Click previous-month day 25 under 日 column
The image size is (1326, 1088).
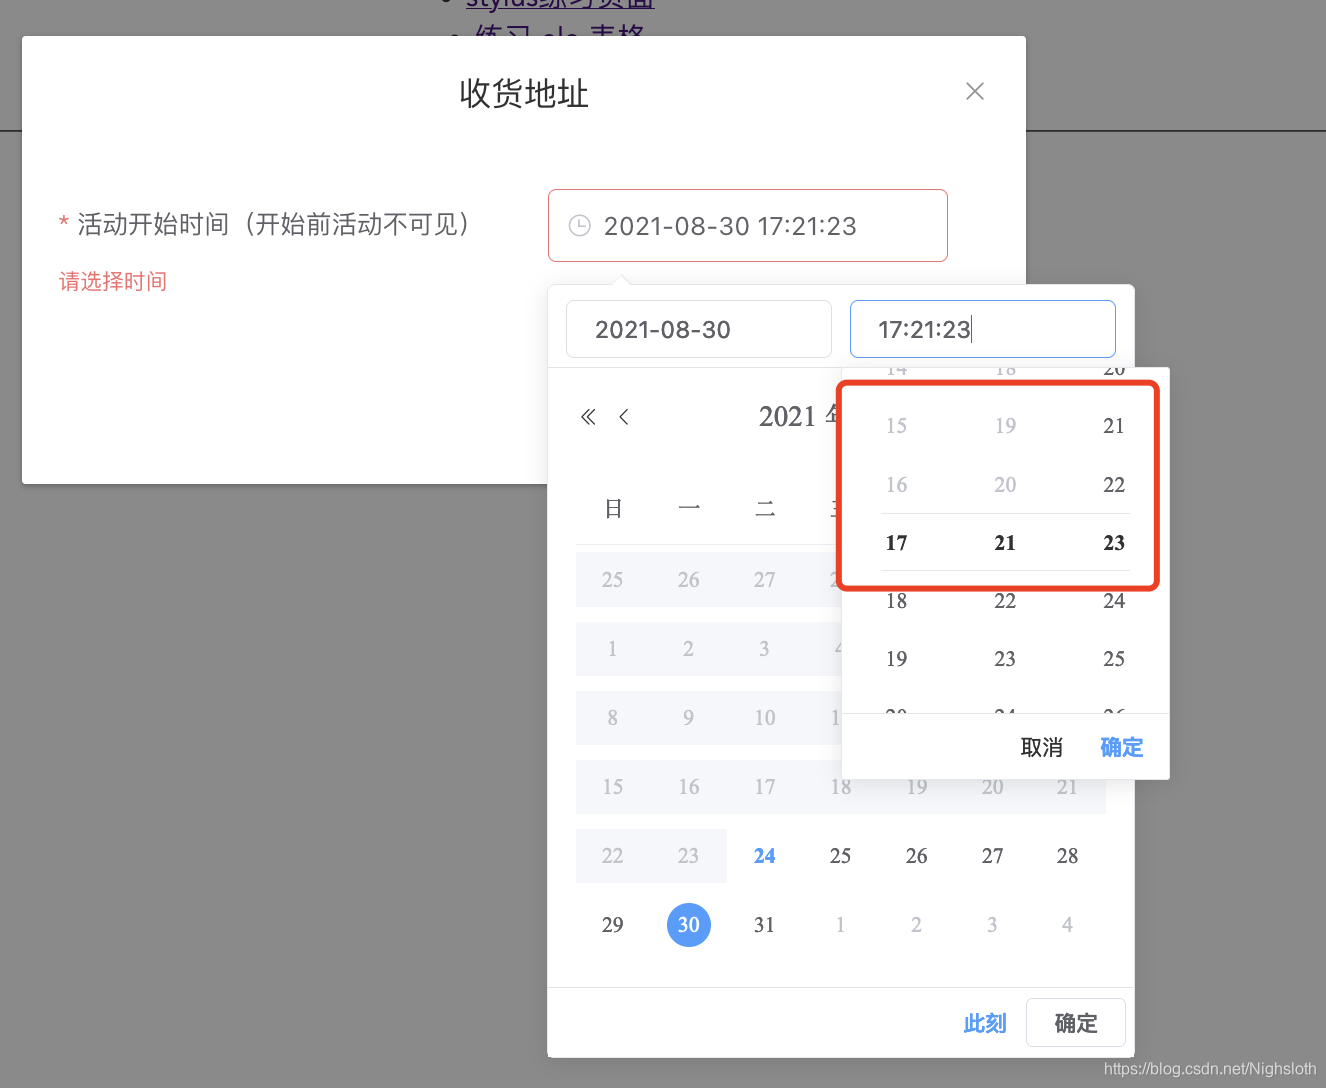click(613, 580)
